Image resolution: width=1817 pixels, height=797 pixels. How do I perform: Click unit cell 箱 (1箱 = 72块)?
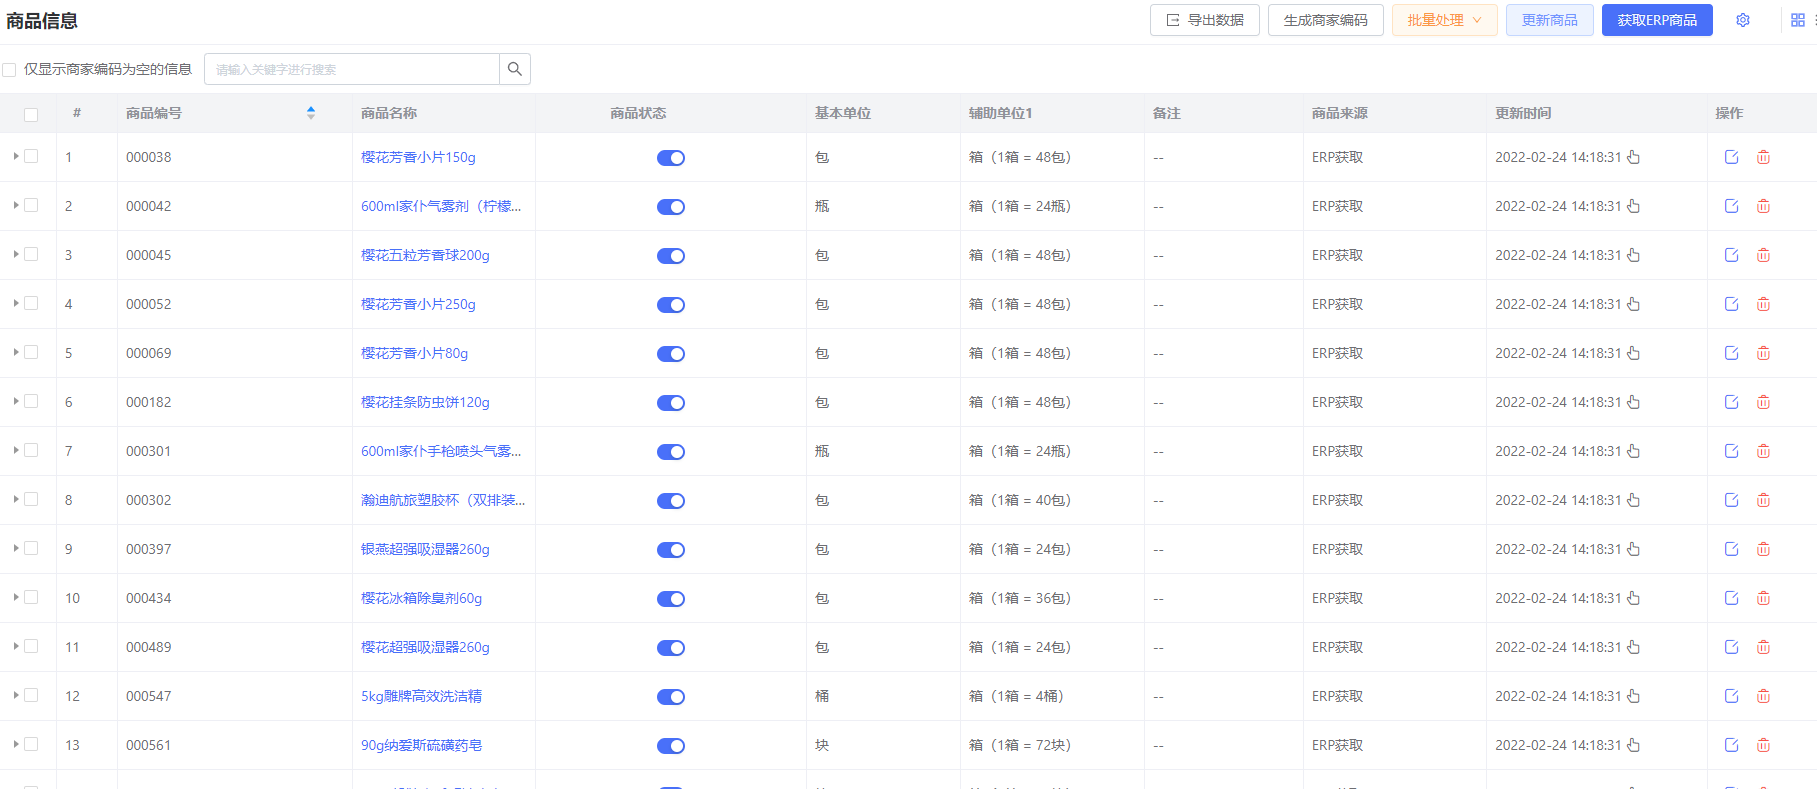(1019, 745)
